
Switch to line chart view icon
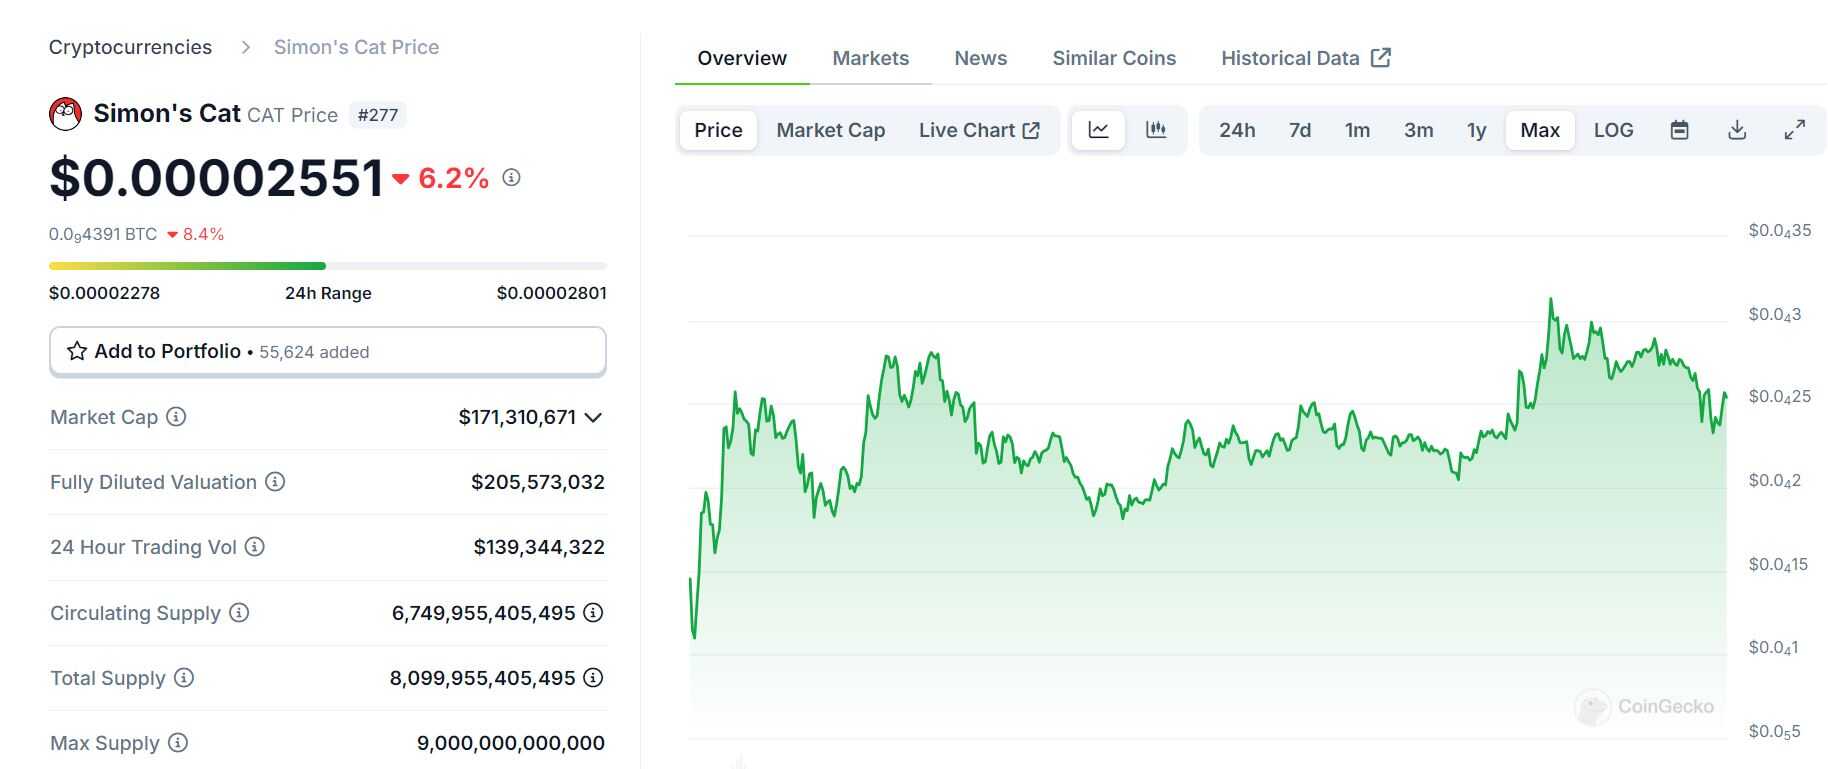(1098, 130)
